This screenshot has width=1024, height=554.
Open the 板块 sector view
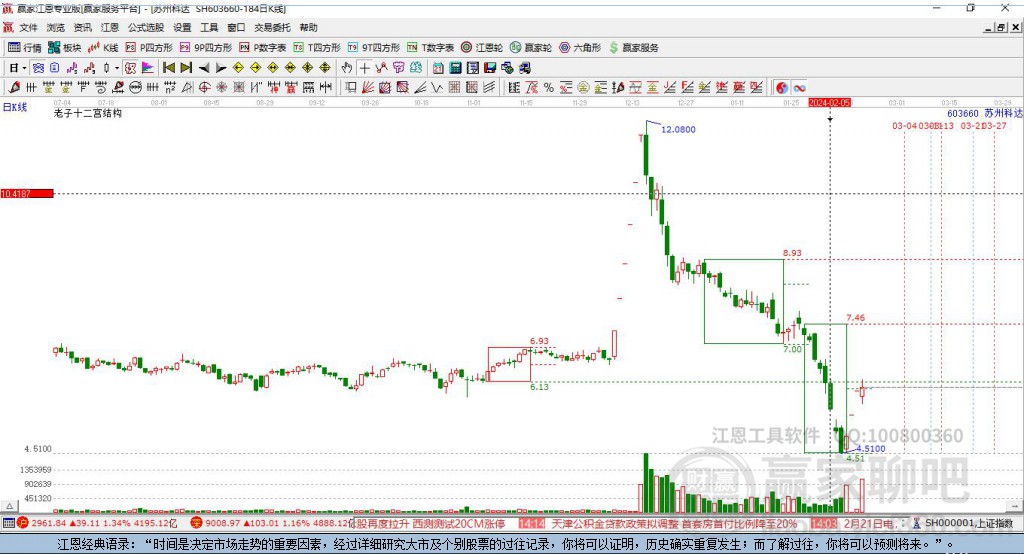click(65, 48)
